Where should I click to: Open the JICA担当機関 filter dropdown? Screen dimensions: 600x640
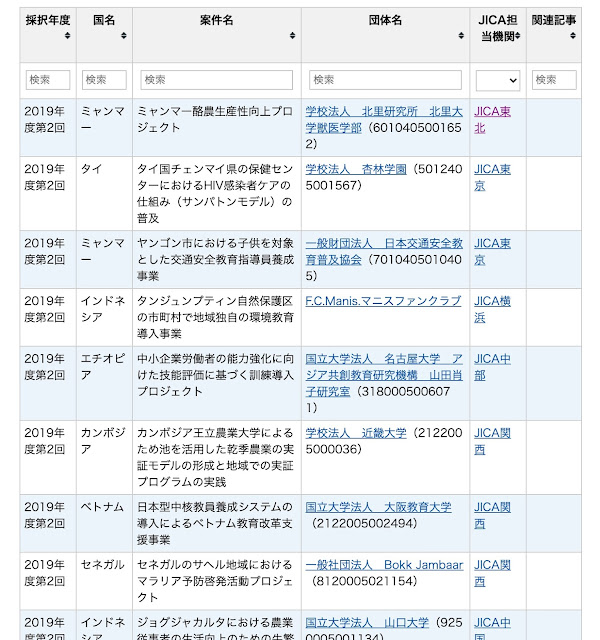click(x=498, y=80)
